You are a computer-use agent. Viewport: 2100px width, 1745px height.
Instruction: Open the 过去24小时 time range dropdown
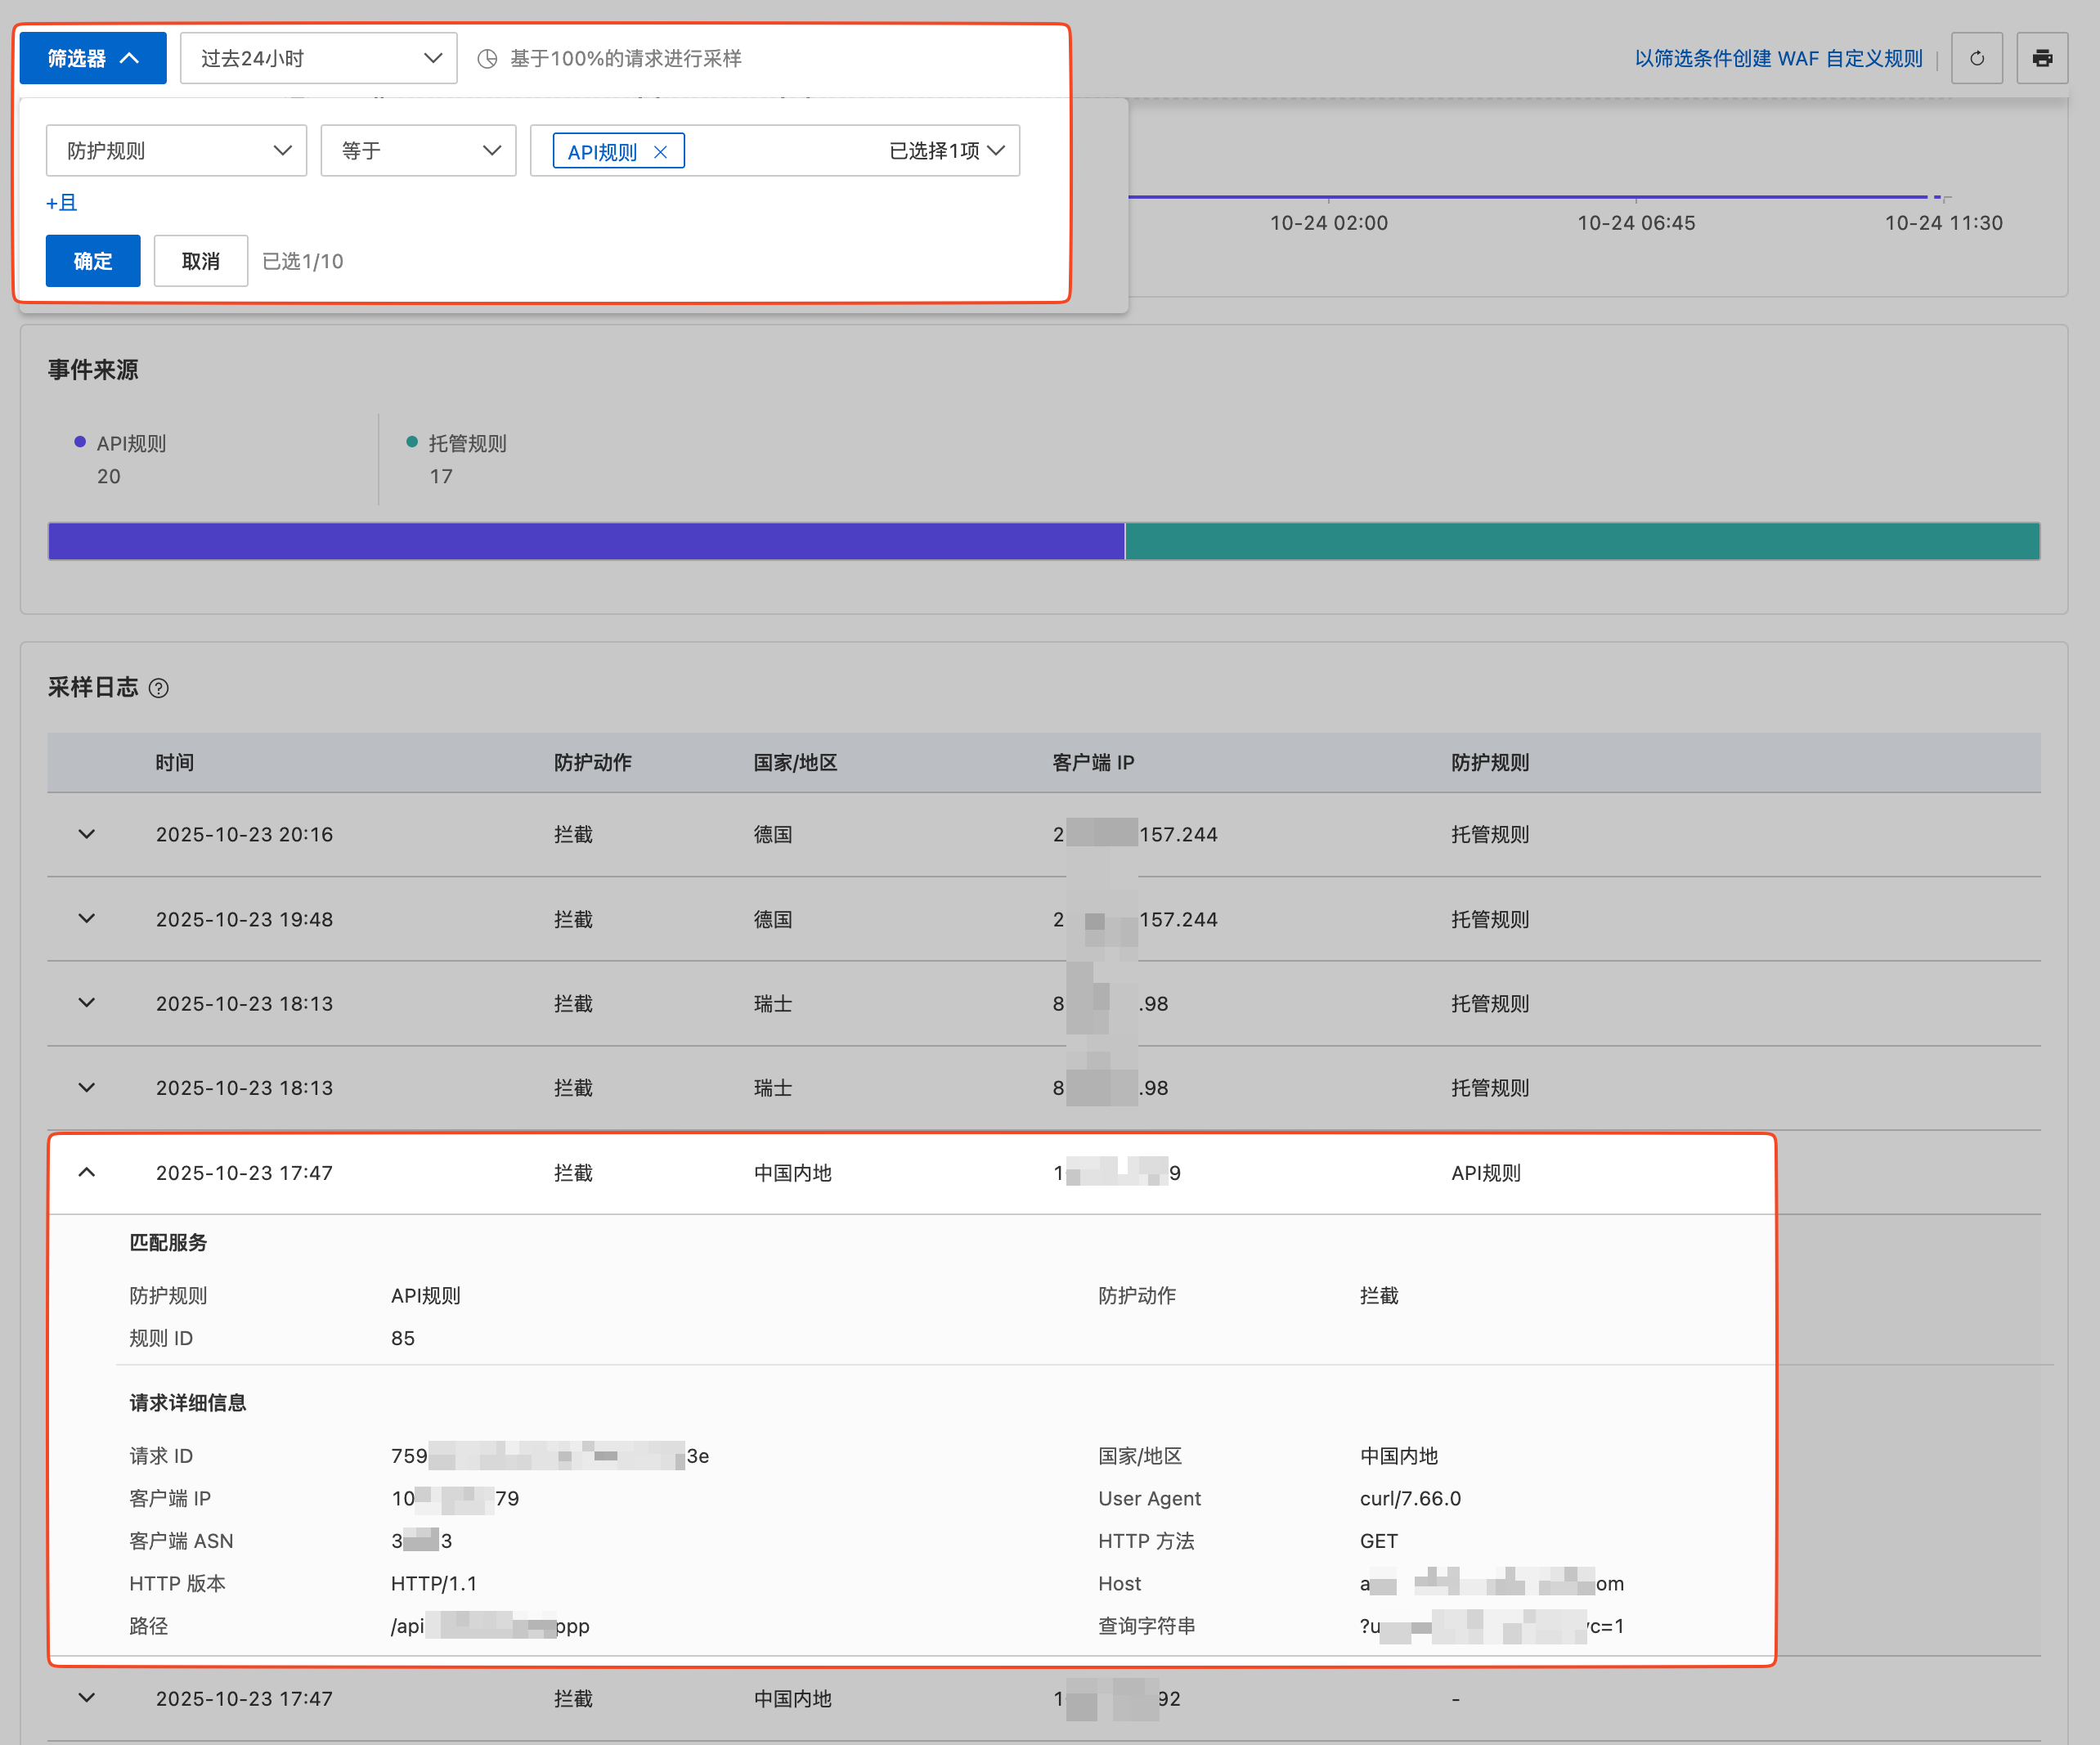318,58
